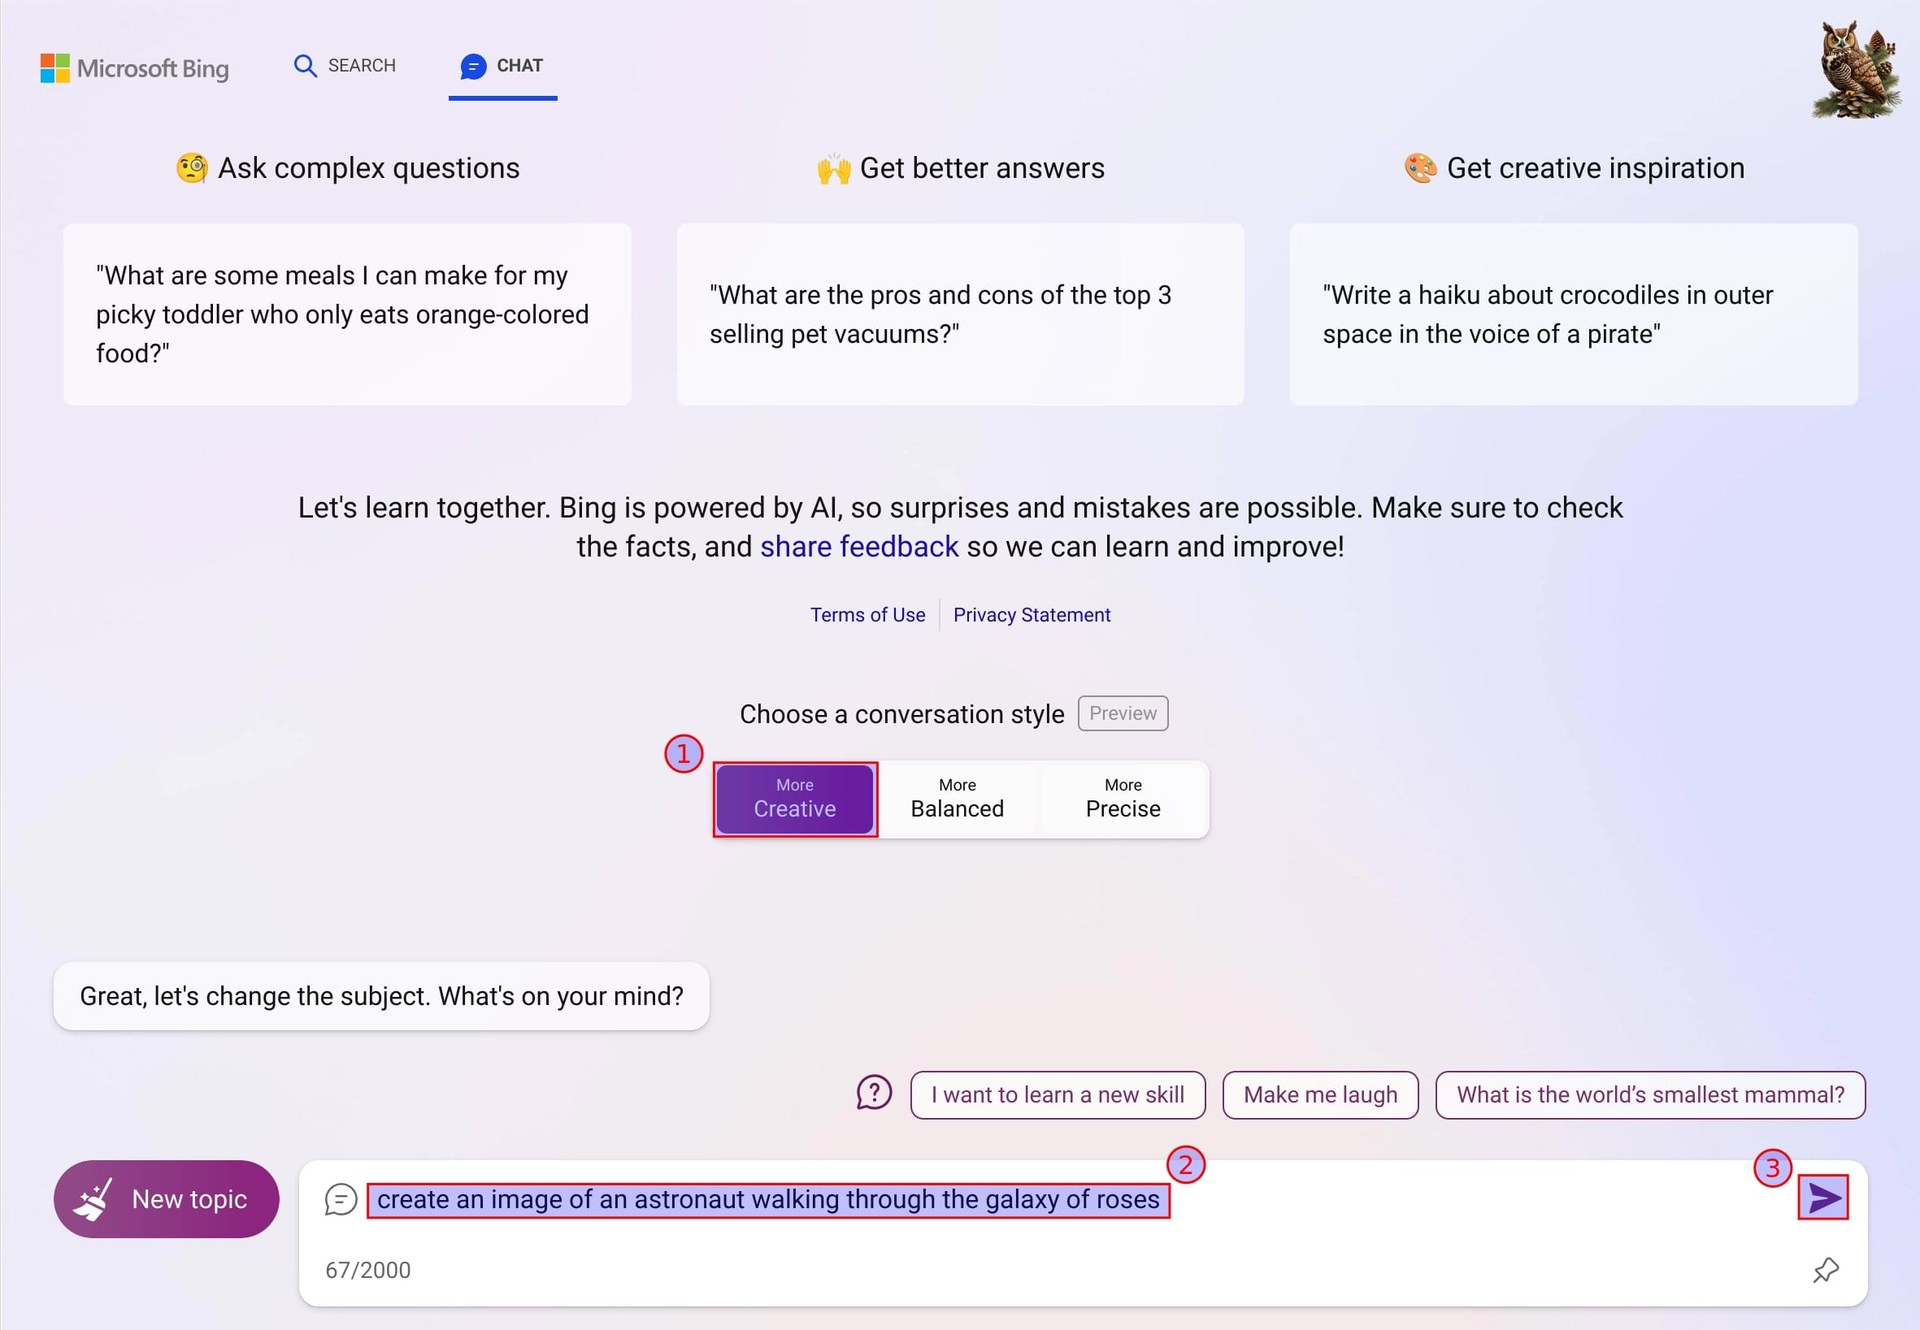Click the astronaut prompt text field

click(768, 1199)
